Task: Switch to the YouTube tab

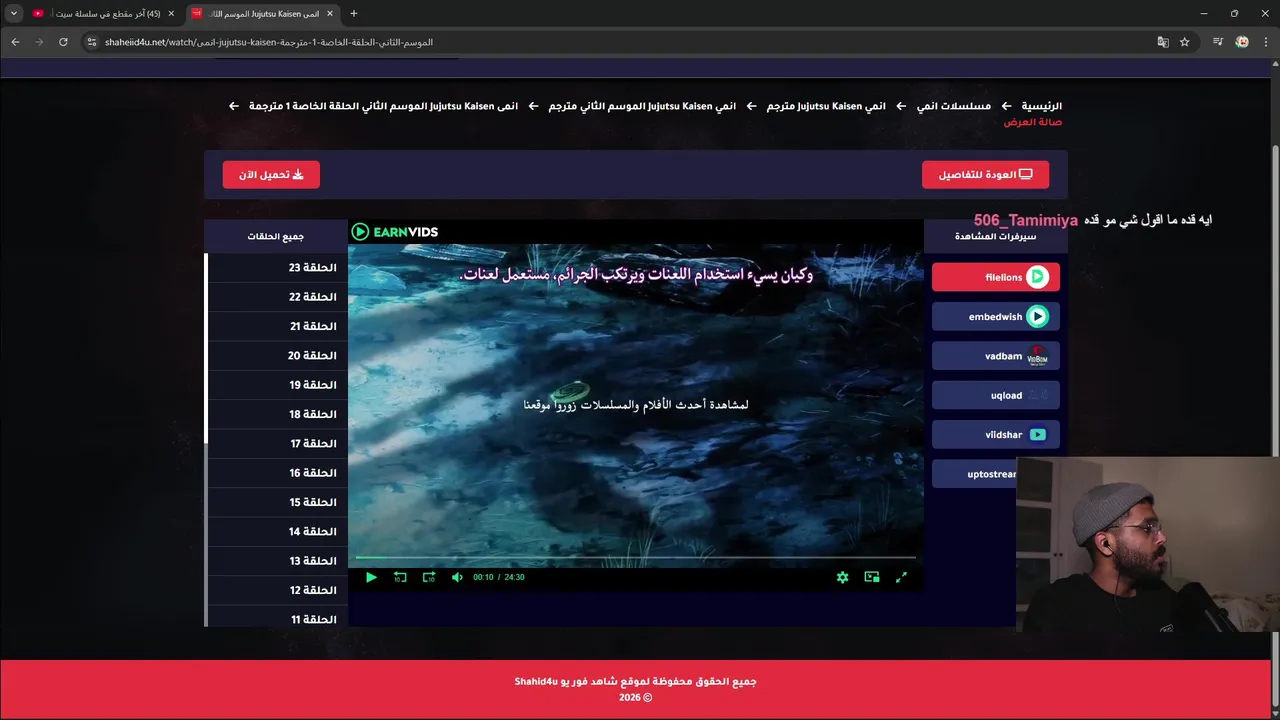Action: click(104, 14)
